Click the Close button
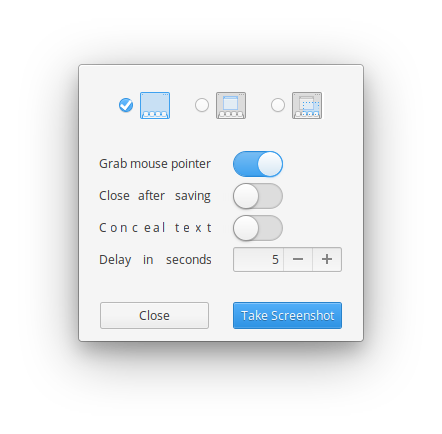 154,315
